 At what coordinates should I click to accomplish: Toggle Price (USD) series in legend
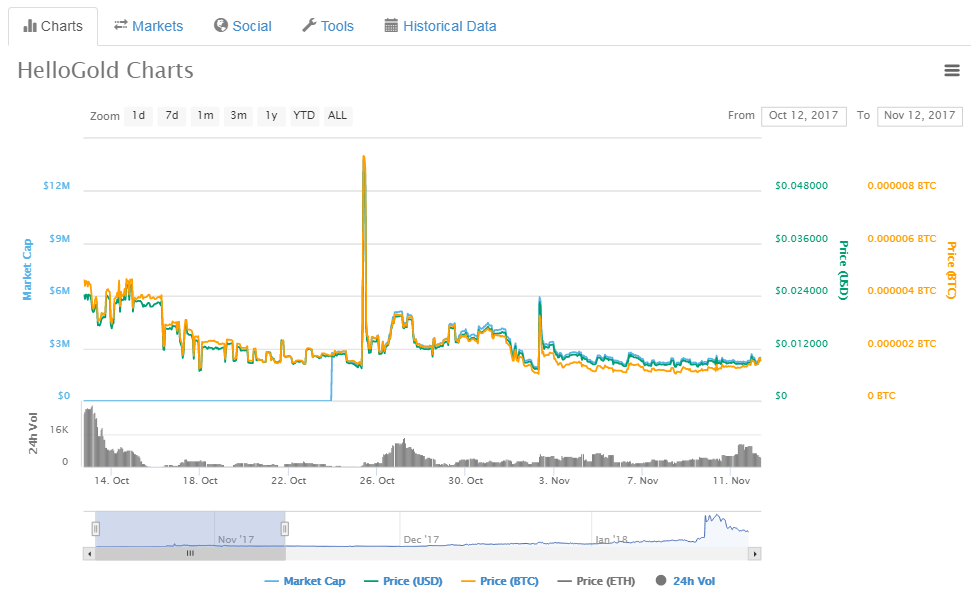tap(403, 581)
